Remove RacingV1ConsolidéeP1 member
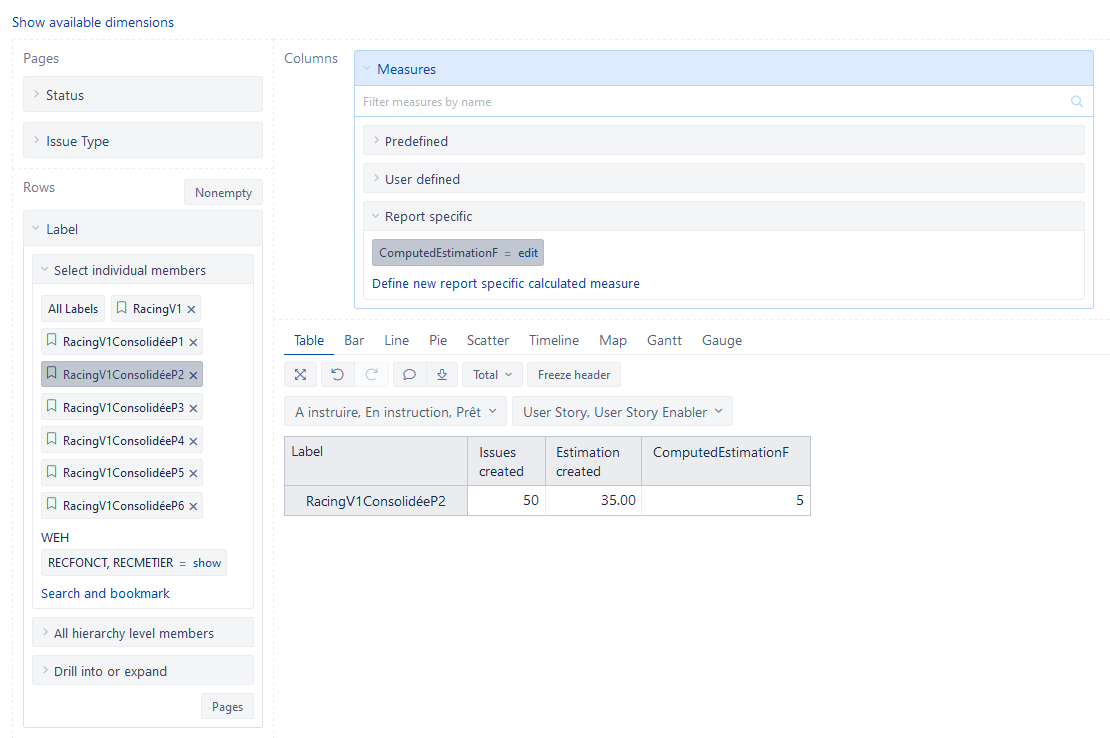 pos(193,342)
